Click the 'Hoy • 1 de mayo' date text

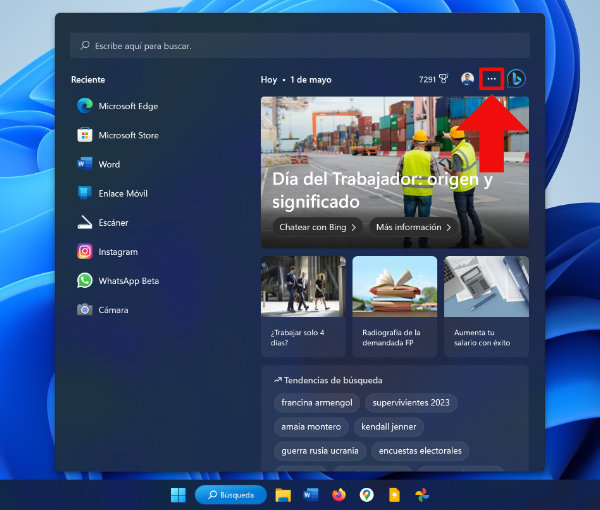pos(296,80)
